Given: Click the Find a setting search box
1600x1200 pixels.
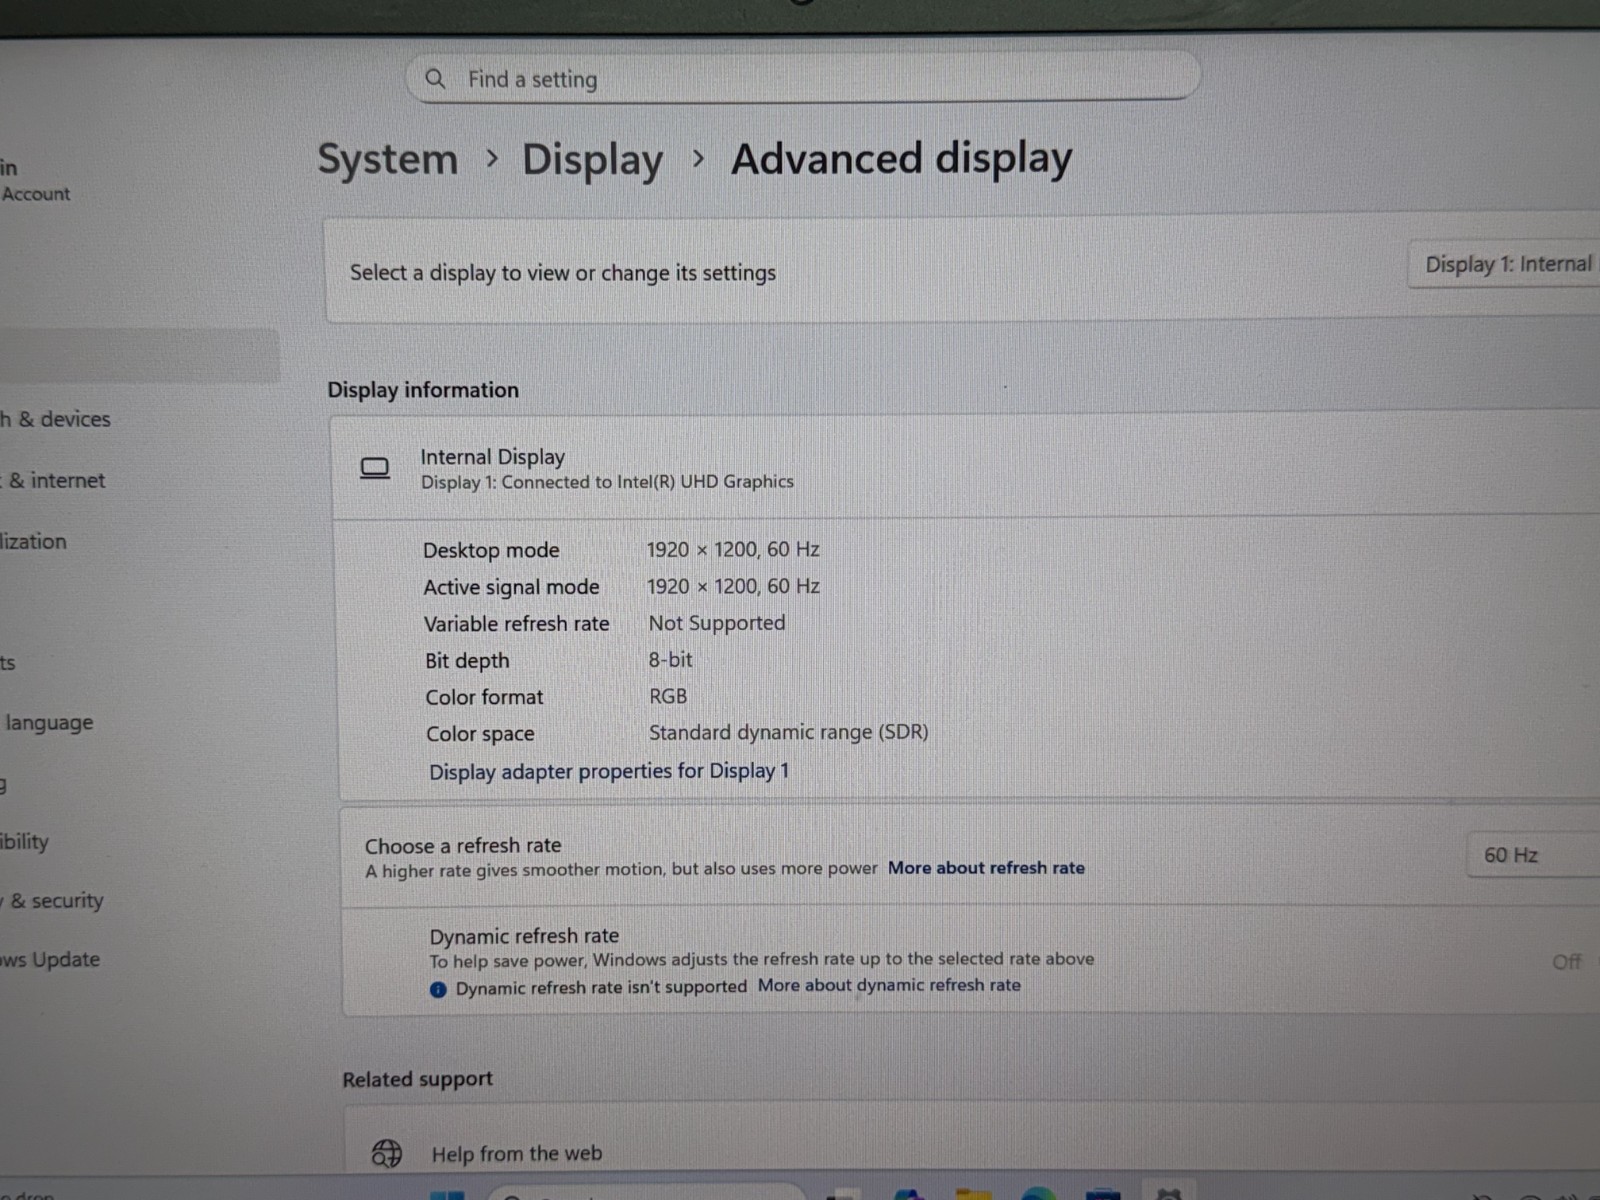Looking at the screenshot, I should coord(802,77).
